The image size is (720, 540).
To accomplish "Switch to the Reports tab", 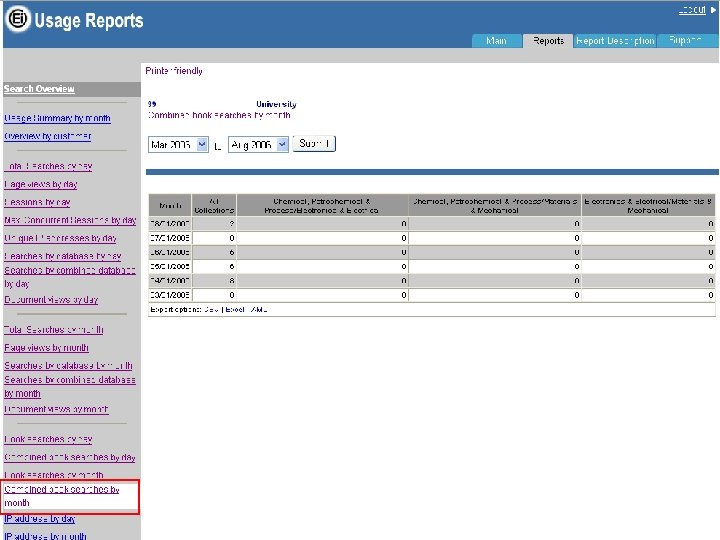I will (x=548, y=41).
